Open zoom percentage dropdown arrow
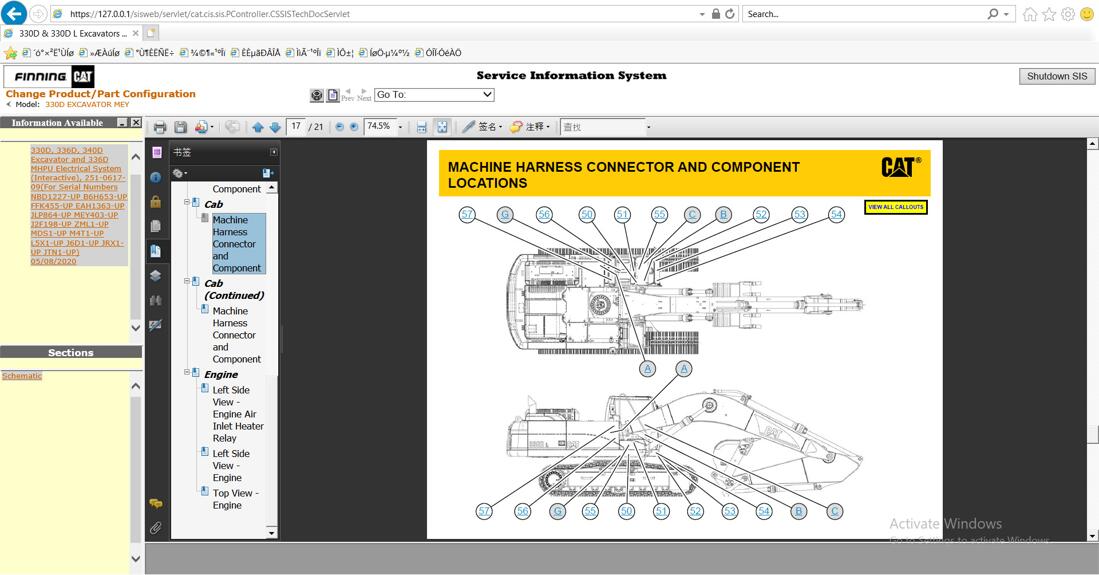This screenshot has width=1099, height=575. click(x=400, y=127)
